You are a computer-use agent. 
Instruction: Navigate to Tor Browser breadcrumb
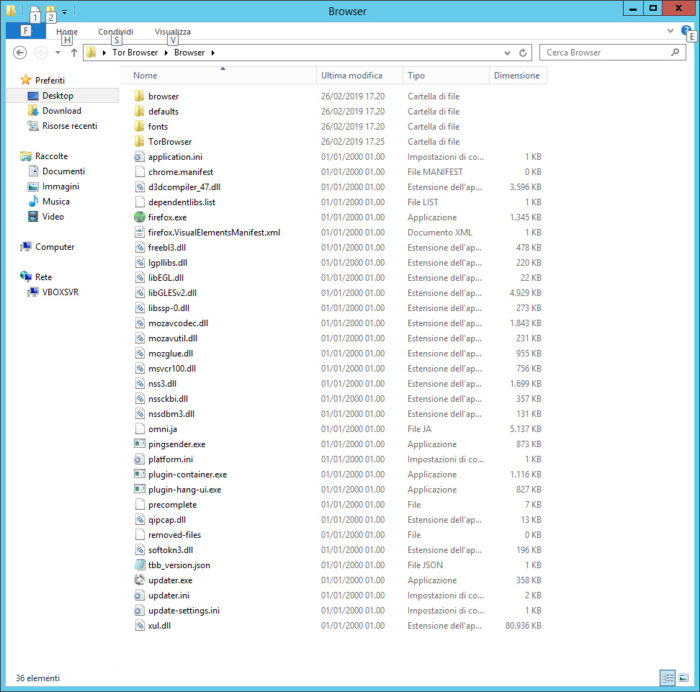point(135,53)
